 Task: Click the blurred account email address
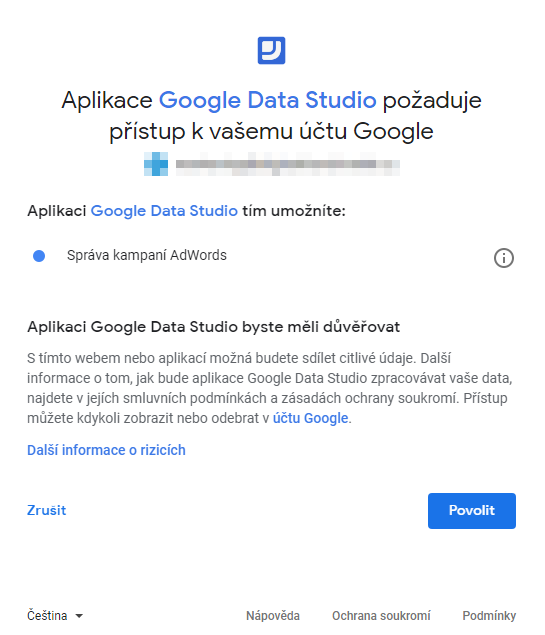(288, 164)
